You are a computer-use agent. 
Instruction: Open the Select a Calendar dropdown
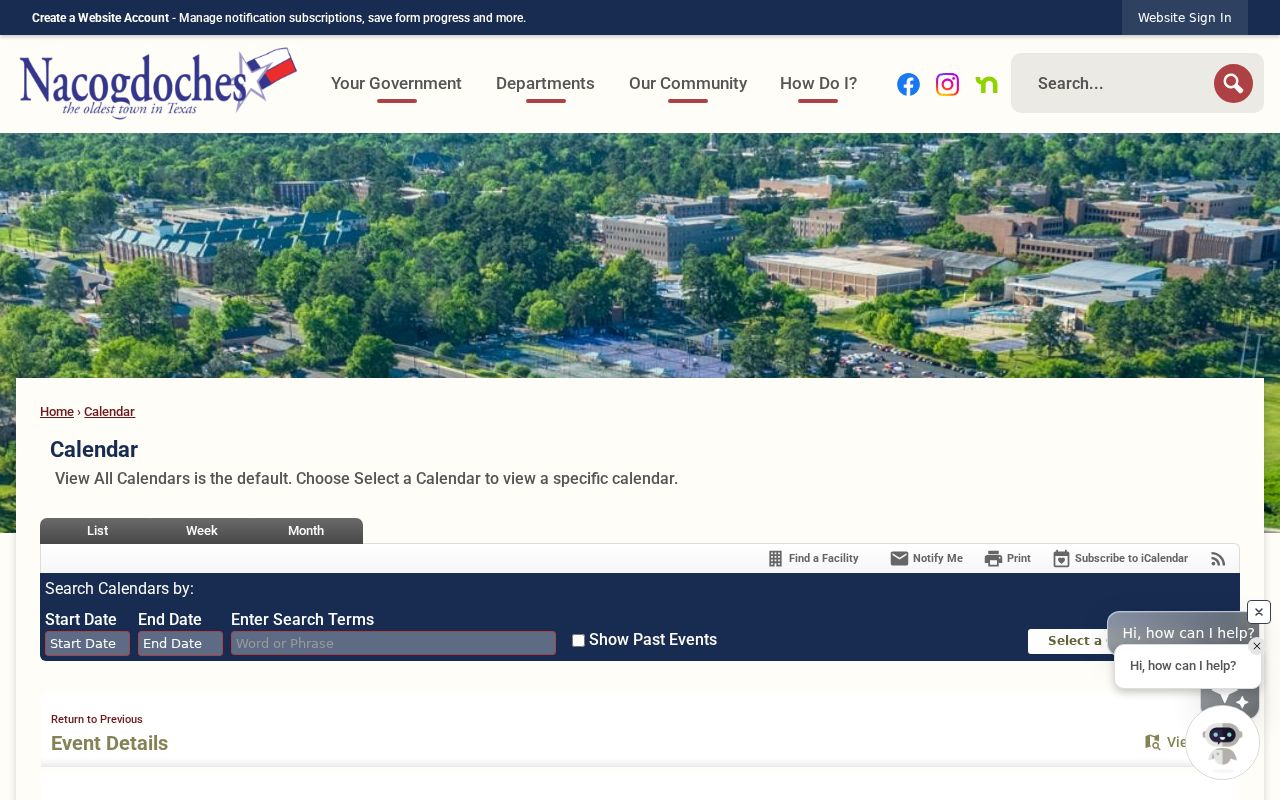[x=1070, y=641]
